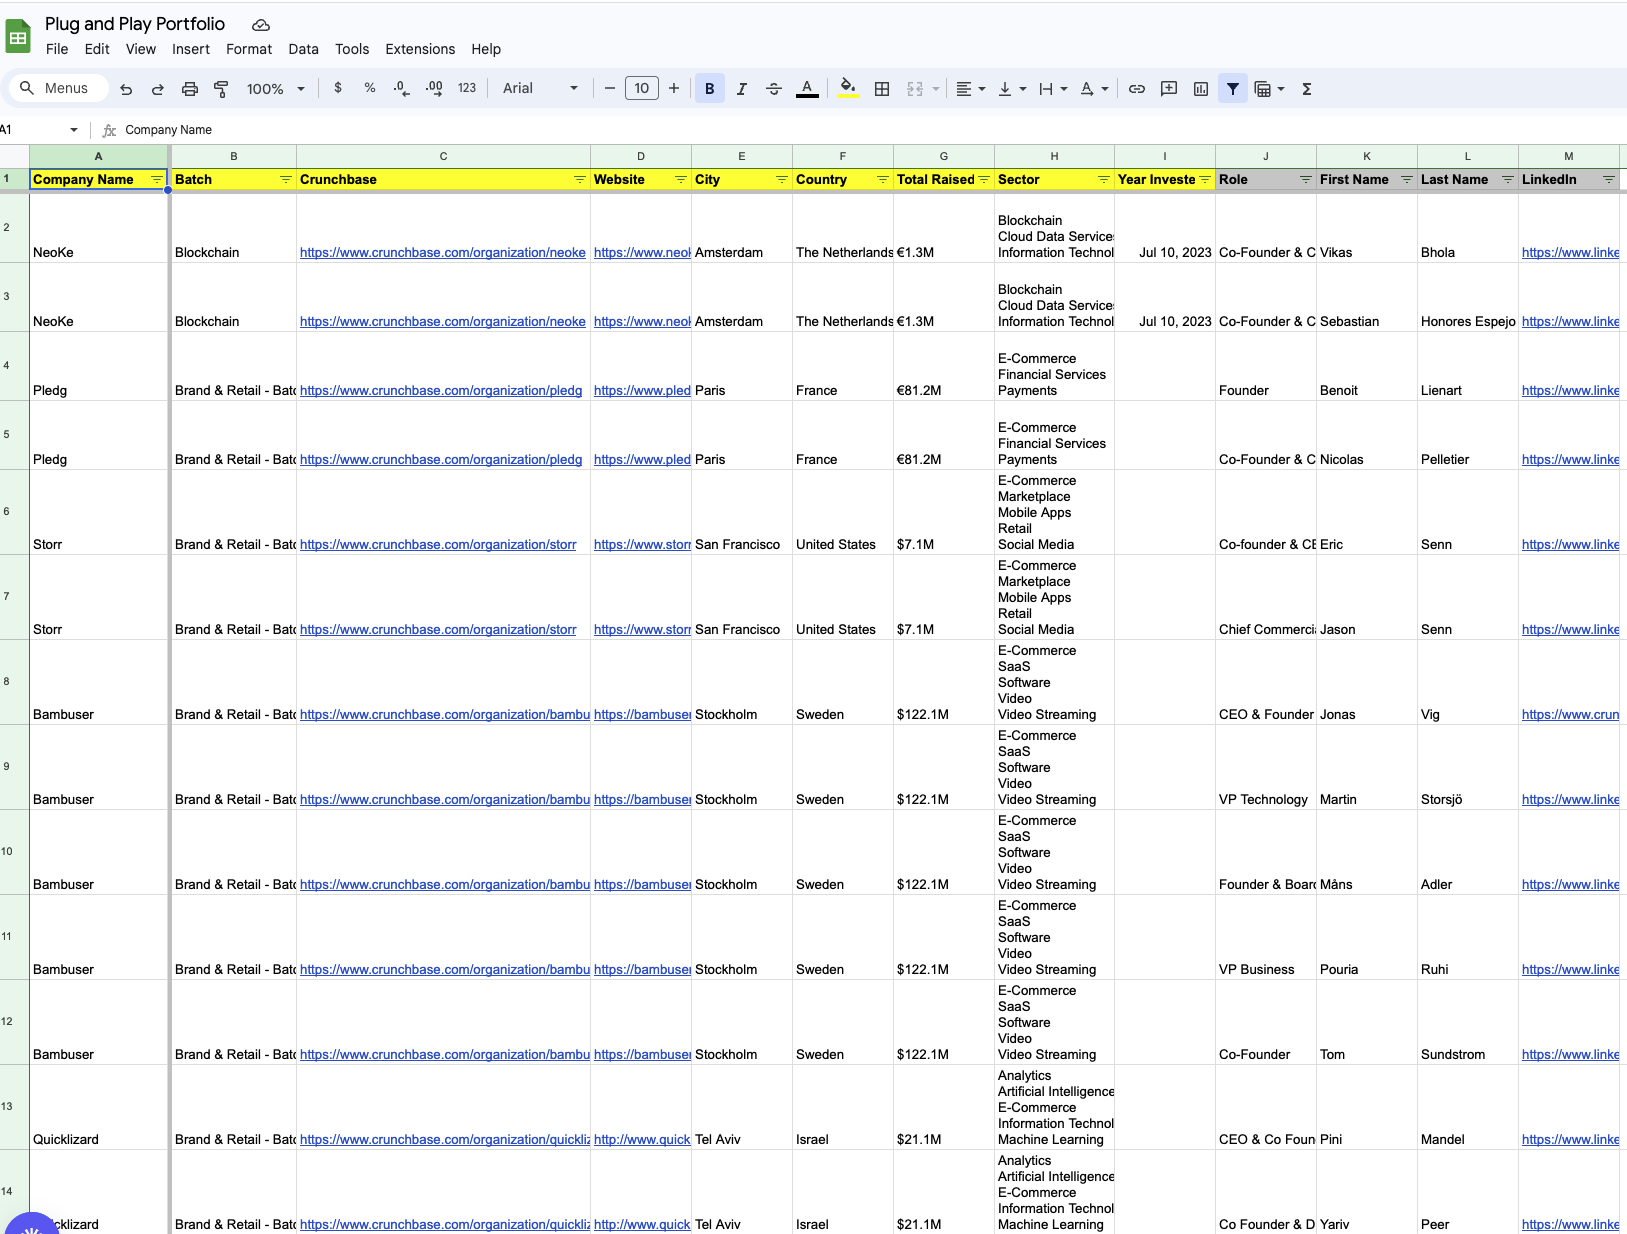Open filter on Country column
1627x1234 pixels.
tap(883, 179)
